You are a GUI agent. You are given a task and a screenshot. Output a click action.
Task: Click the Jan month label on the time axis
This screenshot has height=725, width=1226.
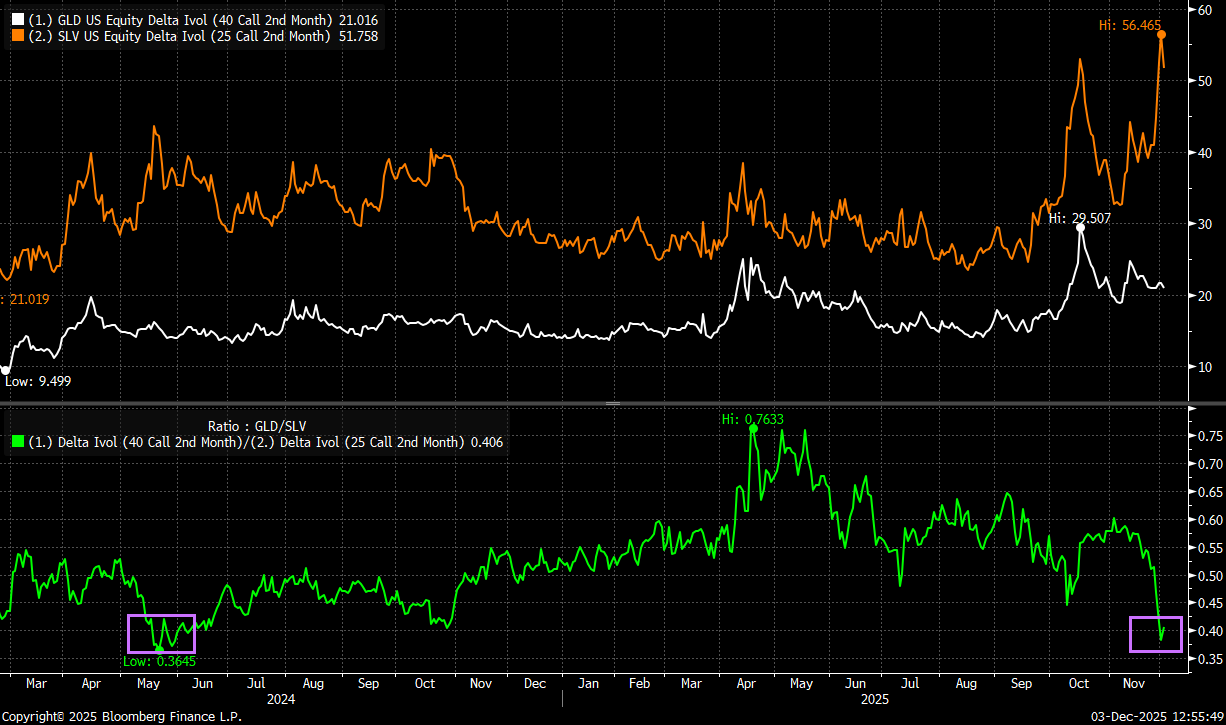[x=588, y=684]
